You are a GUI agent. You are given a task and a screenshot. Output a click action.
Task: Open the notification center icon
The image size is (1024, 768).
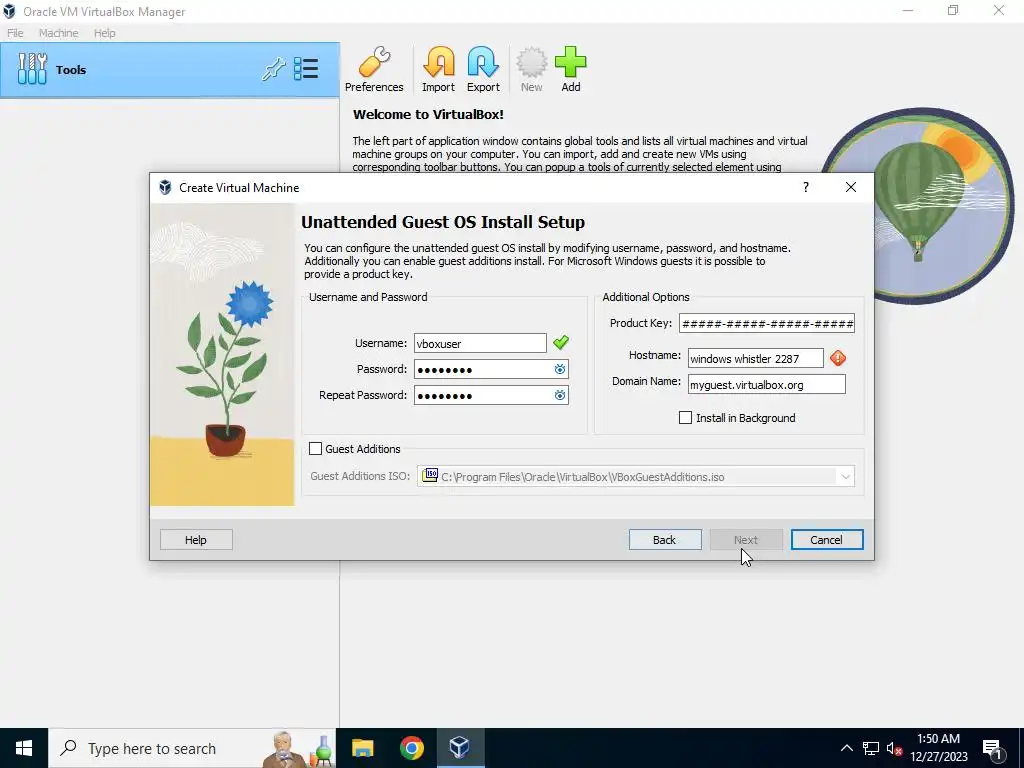pos(993,749)
